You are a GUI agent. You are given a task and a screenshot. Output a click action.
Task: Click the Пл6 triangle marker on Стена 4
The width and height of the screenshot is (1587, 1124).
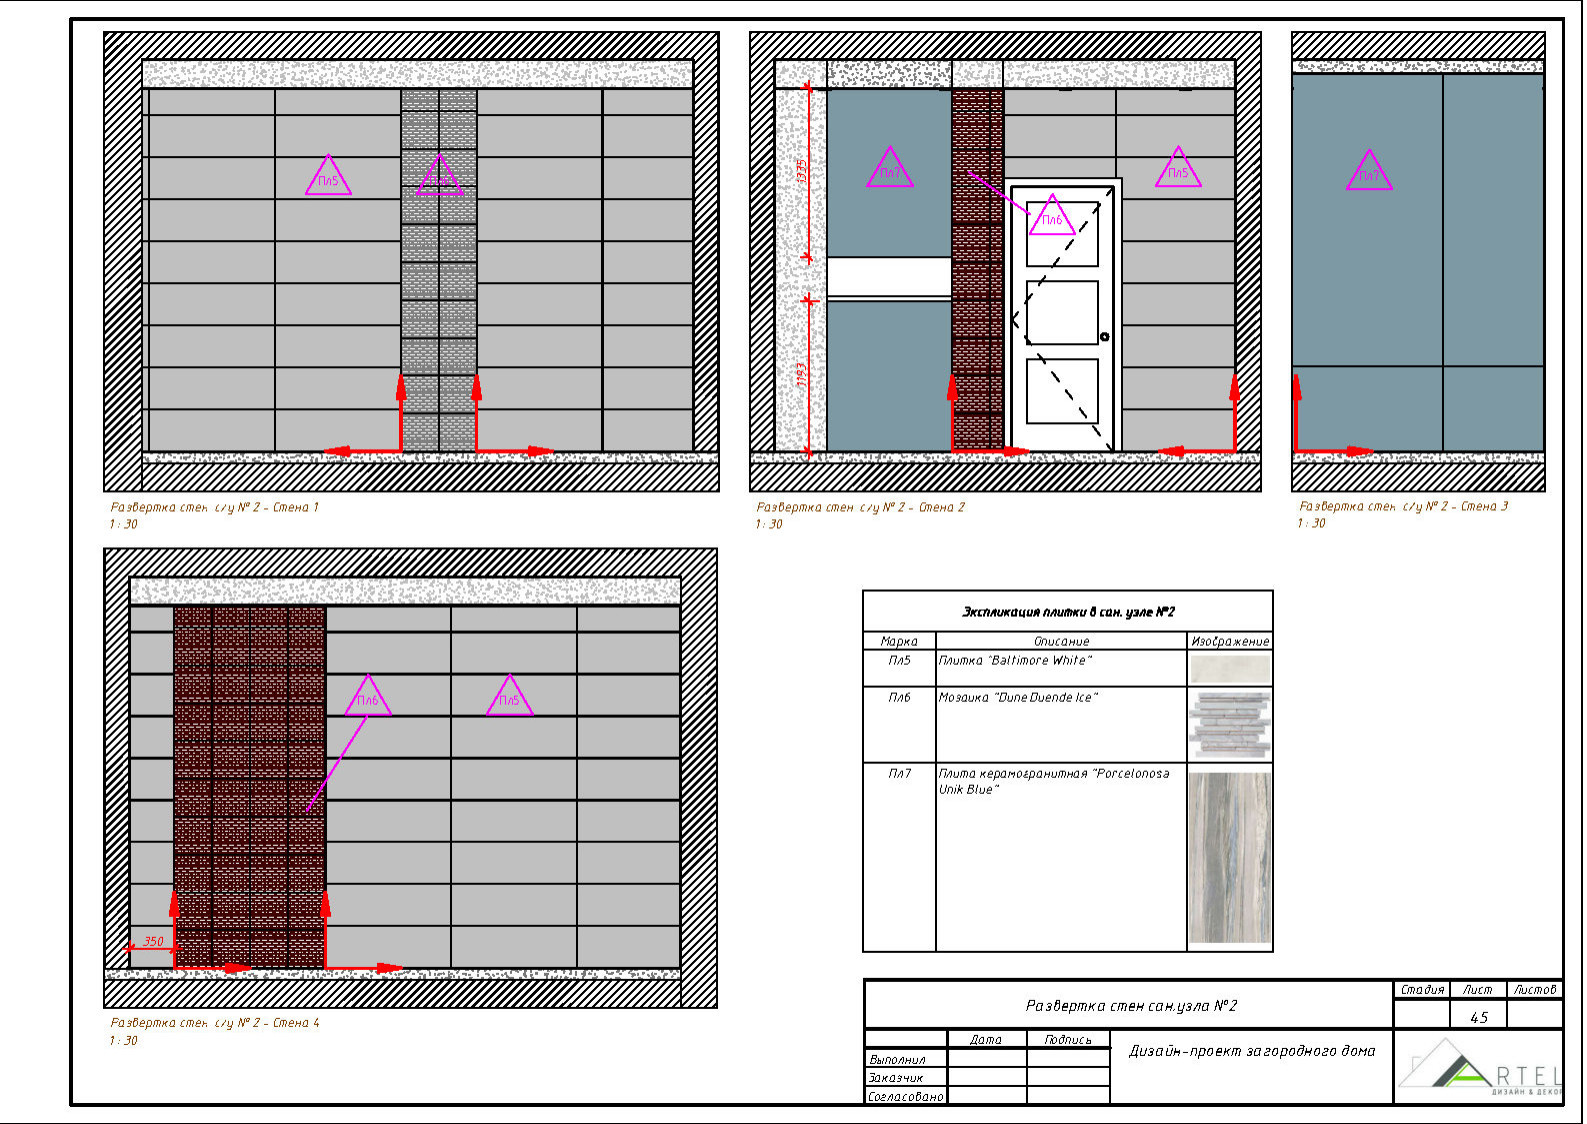pos(367,699)
